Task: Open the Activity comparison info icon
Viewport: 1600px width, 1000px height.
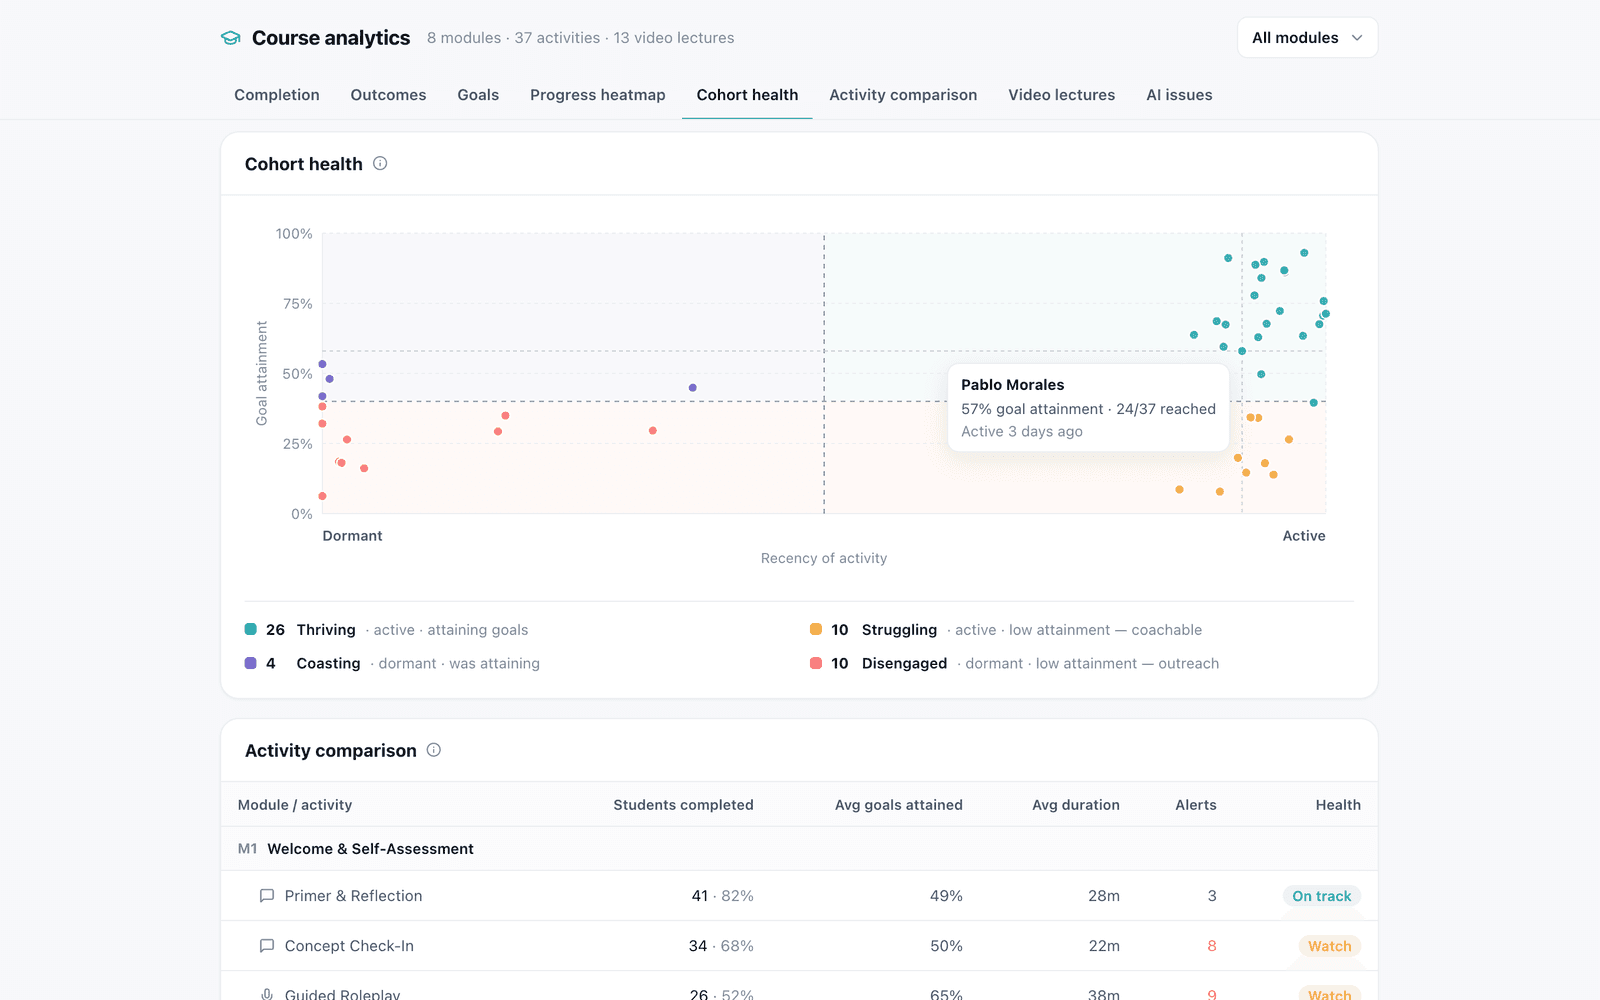Action: point(434,750)
